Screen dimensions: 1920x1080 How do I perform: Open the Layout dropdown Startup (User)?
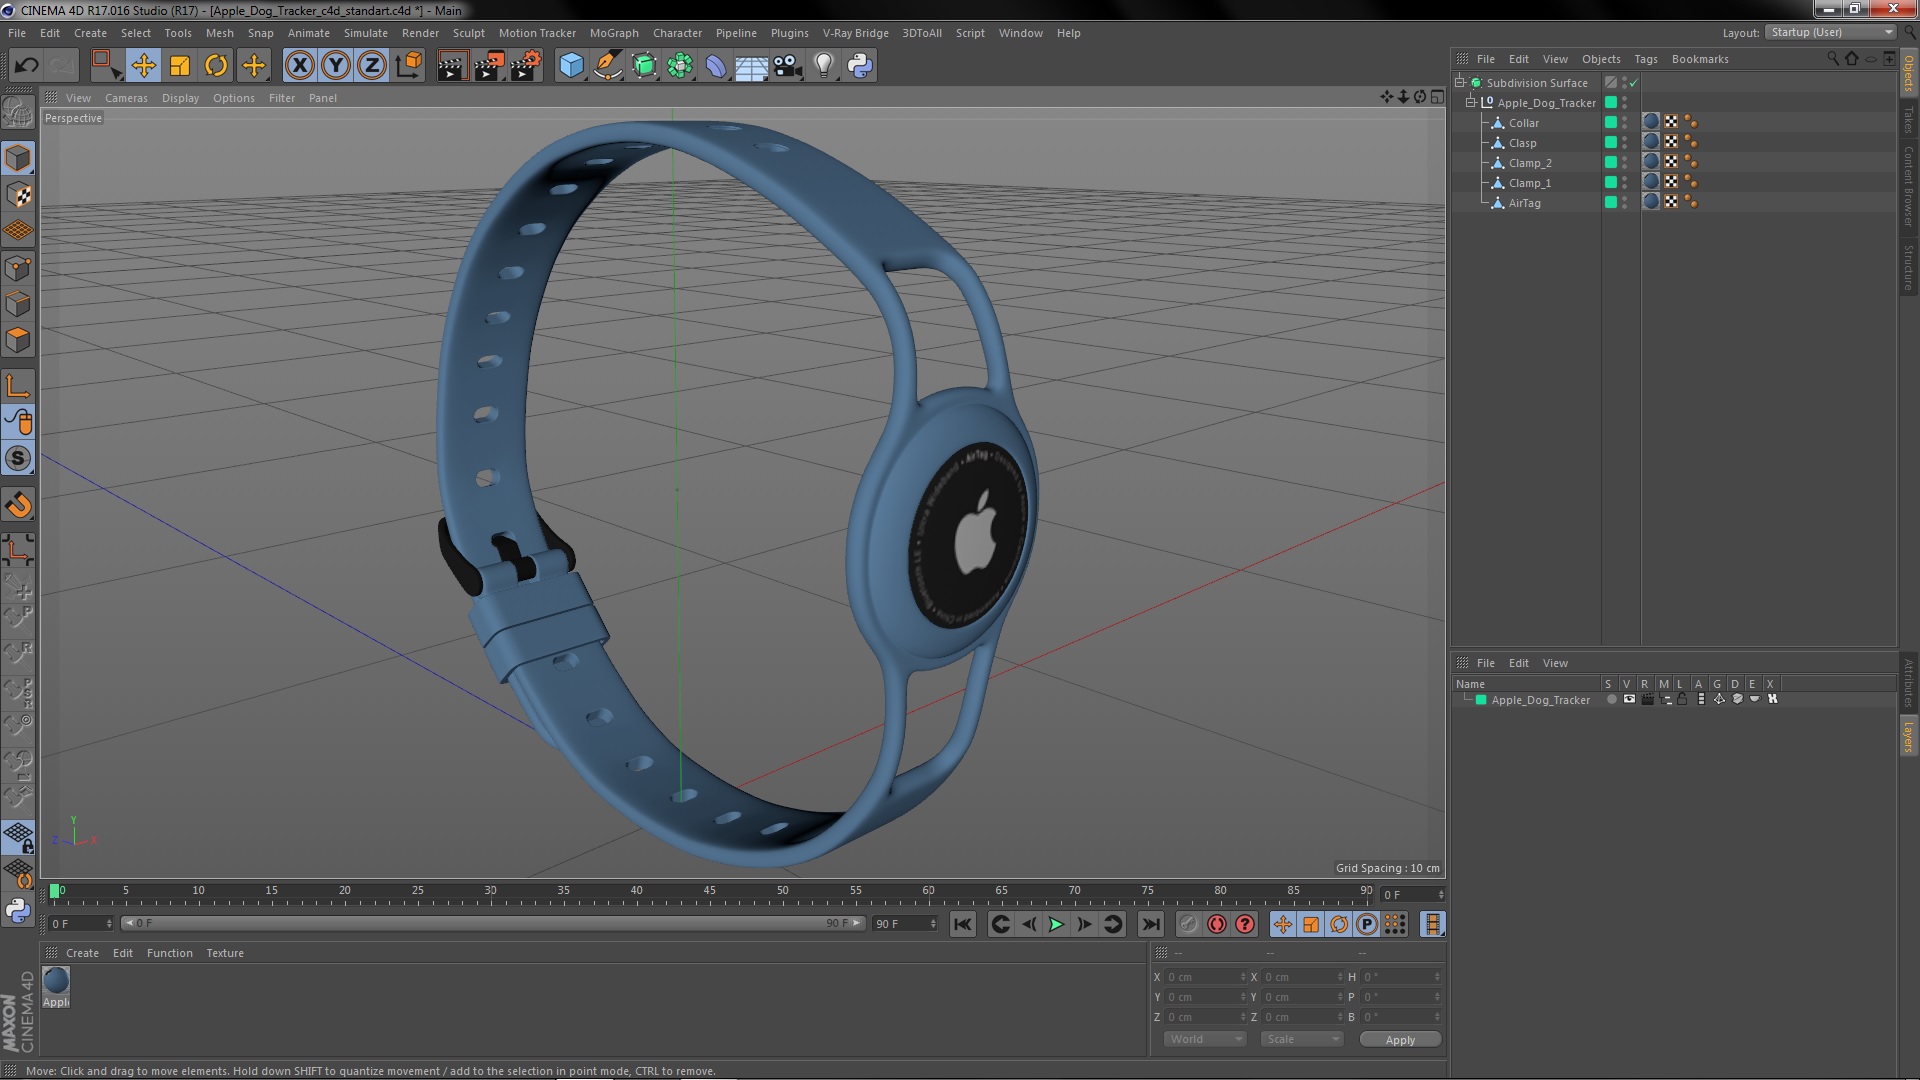[x=1830, y=32]
